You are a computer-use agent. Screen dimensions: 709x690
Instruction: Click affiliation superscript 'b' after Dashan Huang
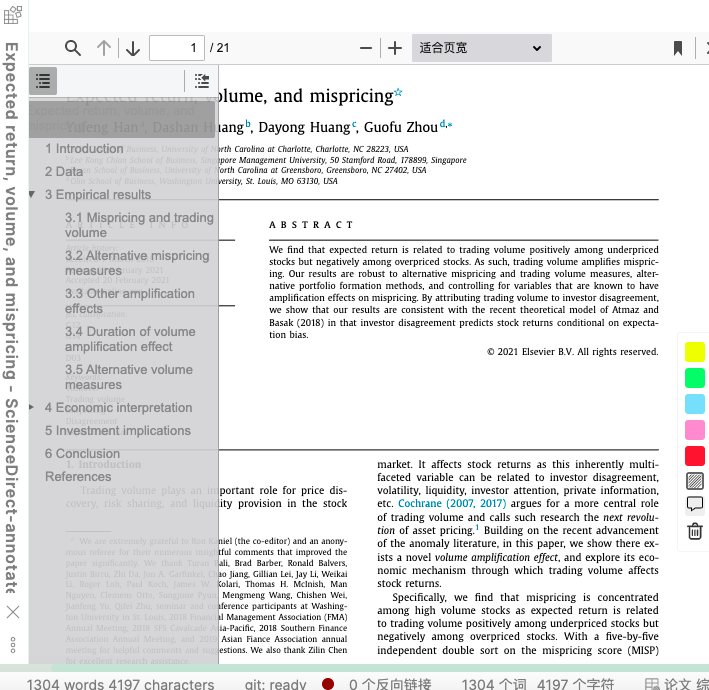coord(248,123)
